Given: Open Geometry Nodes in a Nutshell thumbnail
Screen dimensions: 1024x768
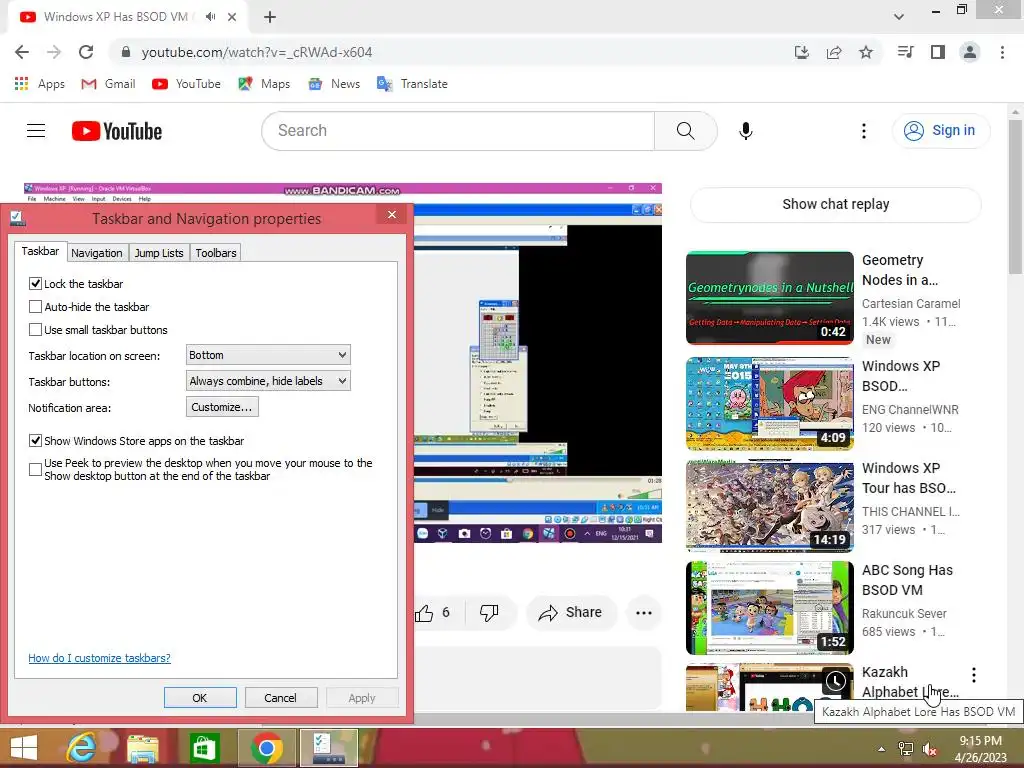Looking at the screenshot, I should [769, 298].
